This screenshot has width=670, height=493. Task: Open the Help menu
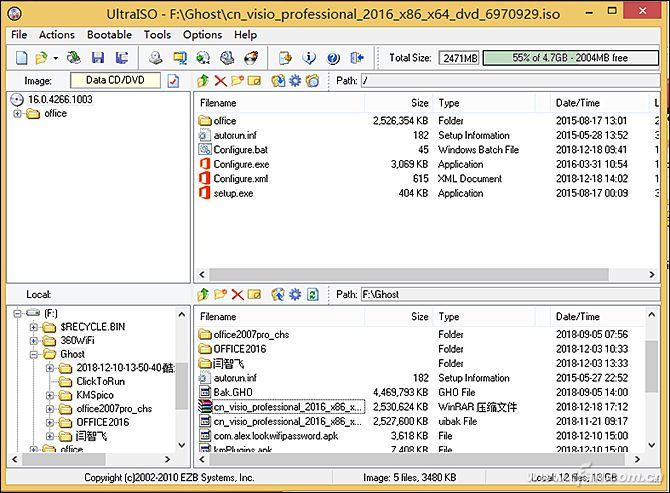245,35
